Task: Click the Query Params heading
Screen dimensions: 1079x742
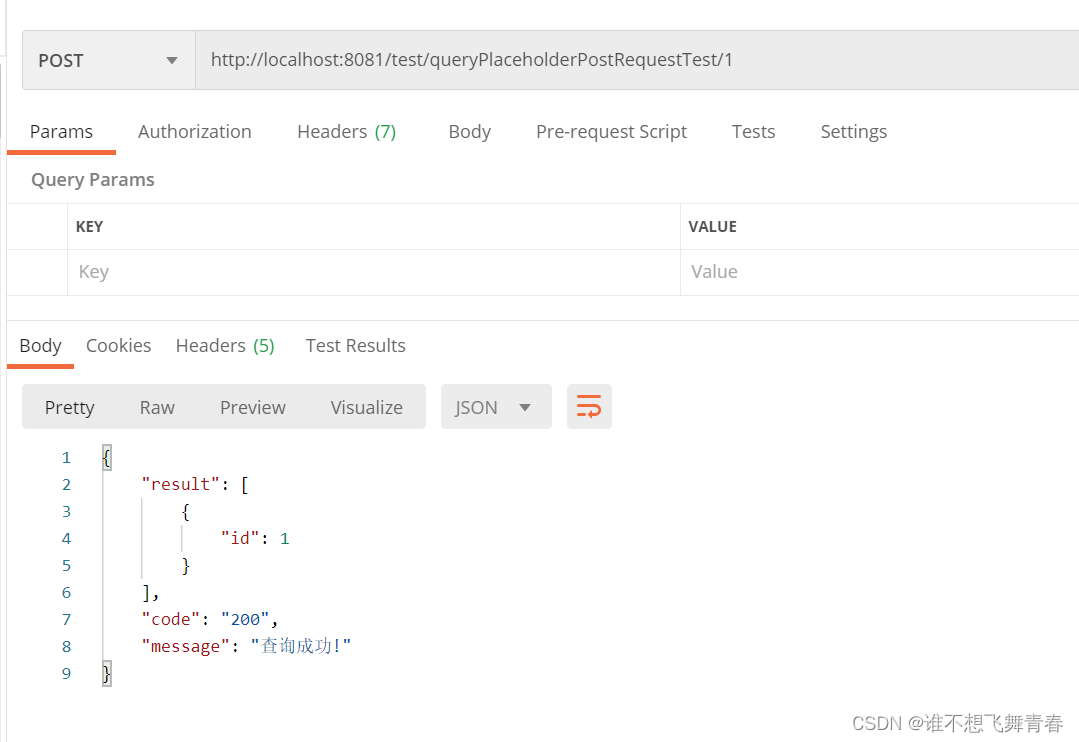Action: (93, 180)
